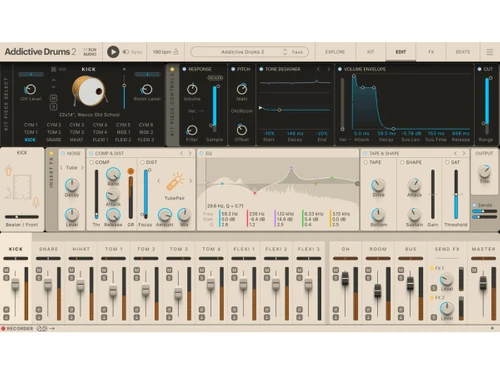500x375 pixels.
Task: Toggle the CUT section power button
Action: coord(479,69)
